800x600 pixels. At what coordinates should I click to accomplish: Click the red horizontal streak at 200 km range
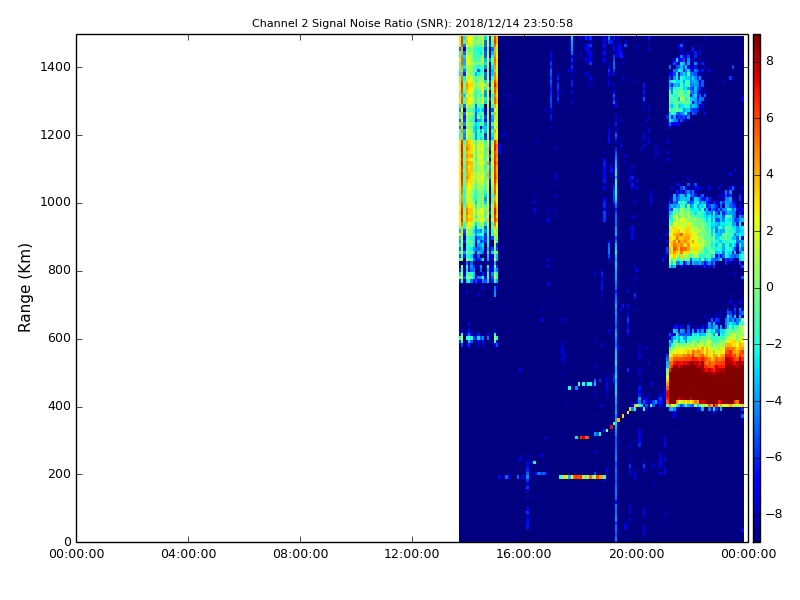[582, 477]
